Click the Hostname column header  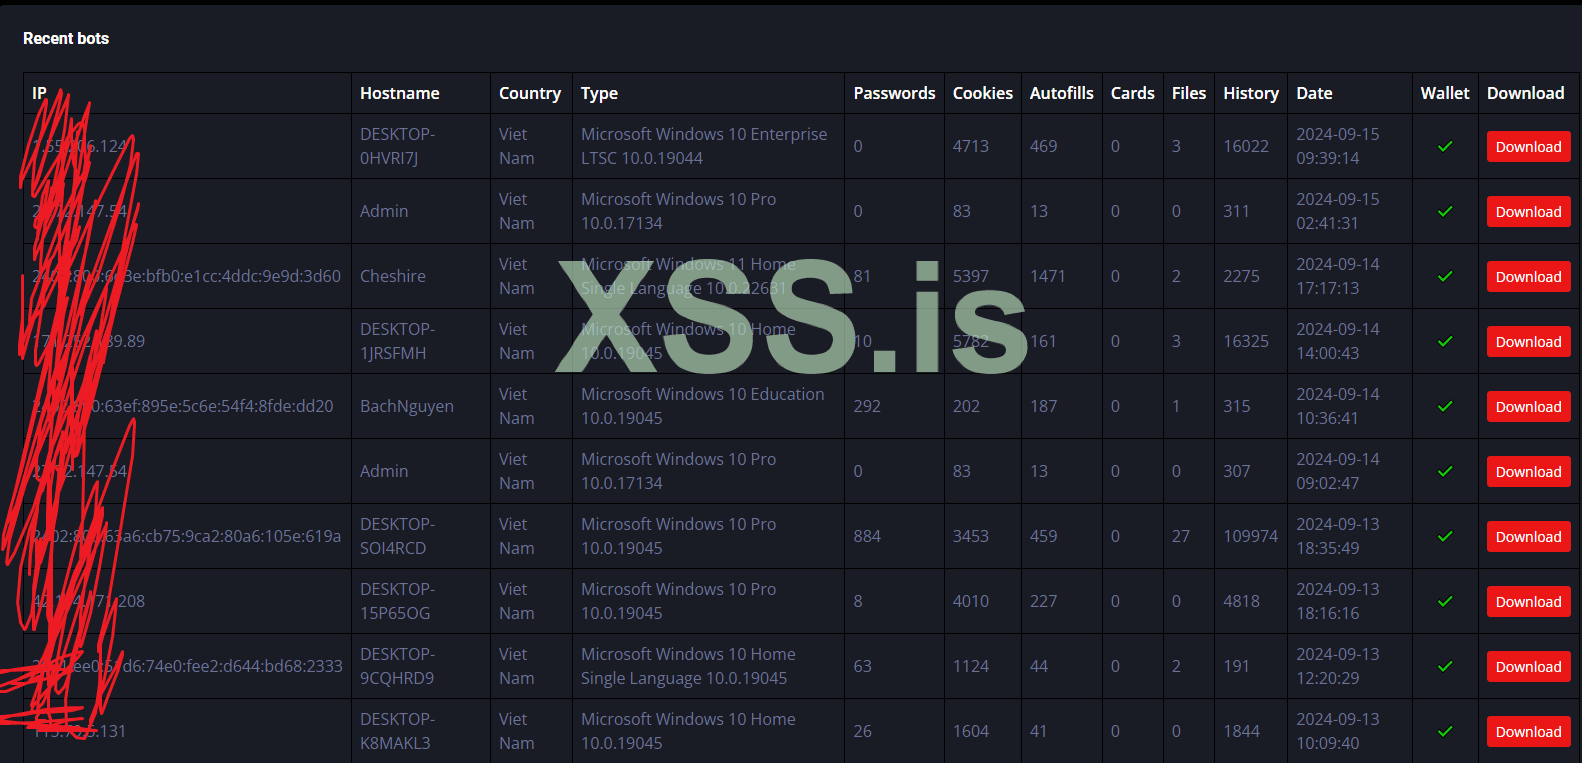(400, 93)
